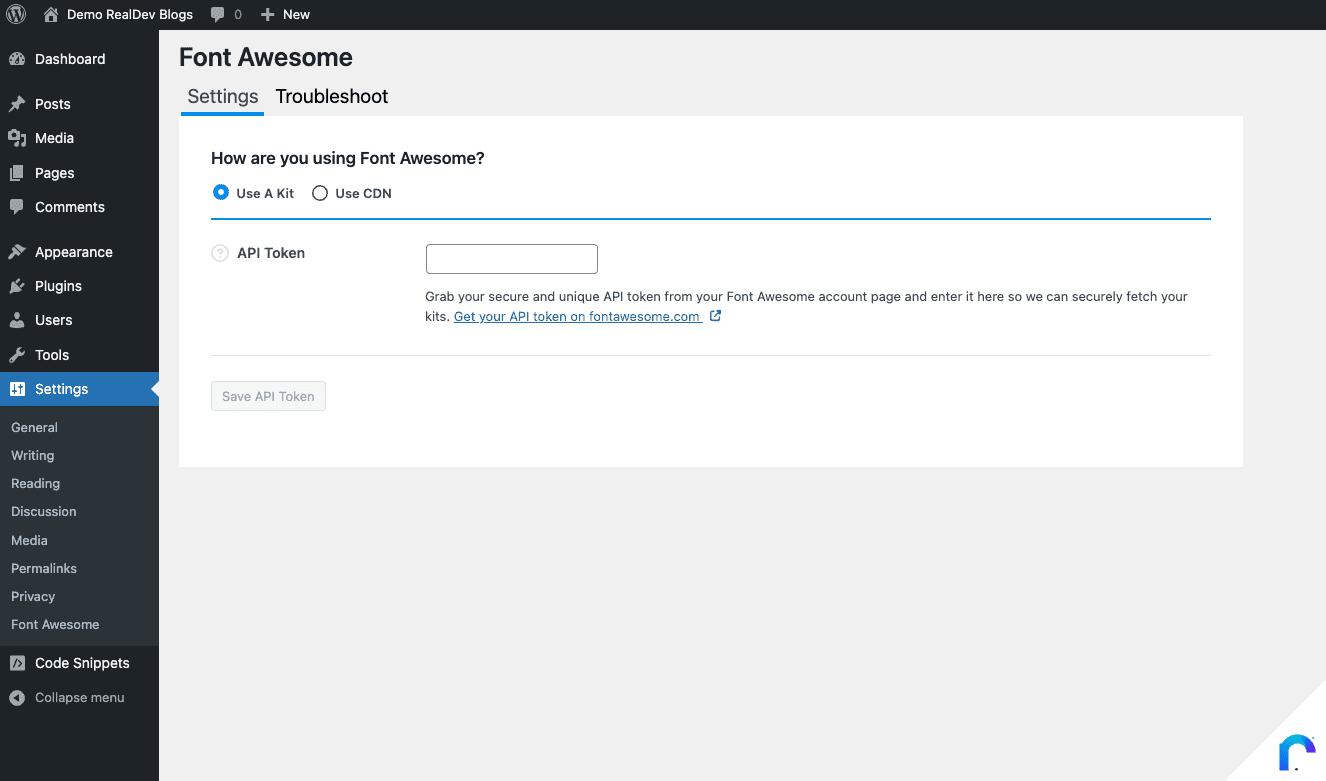Open the Pages menu

79,173
